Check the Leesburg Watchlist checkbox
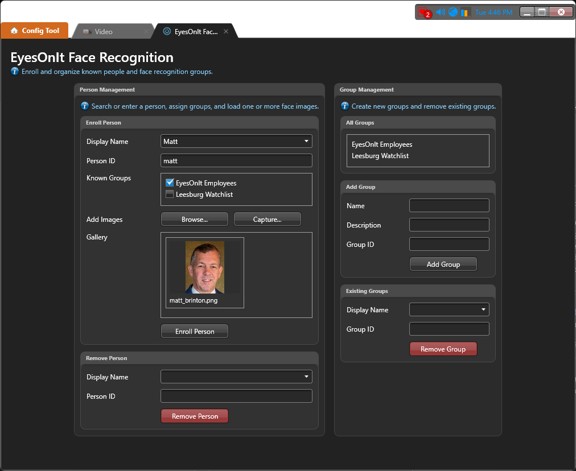This screenshot has height=471, width=576. 169,194
